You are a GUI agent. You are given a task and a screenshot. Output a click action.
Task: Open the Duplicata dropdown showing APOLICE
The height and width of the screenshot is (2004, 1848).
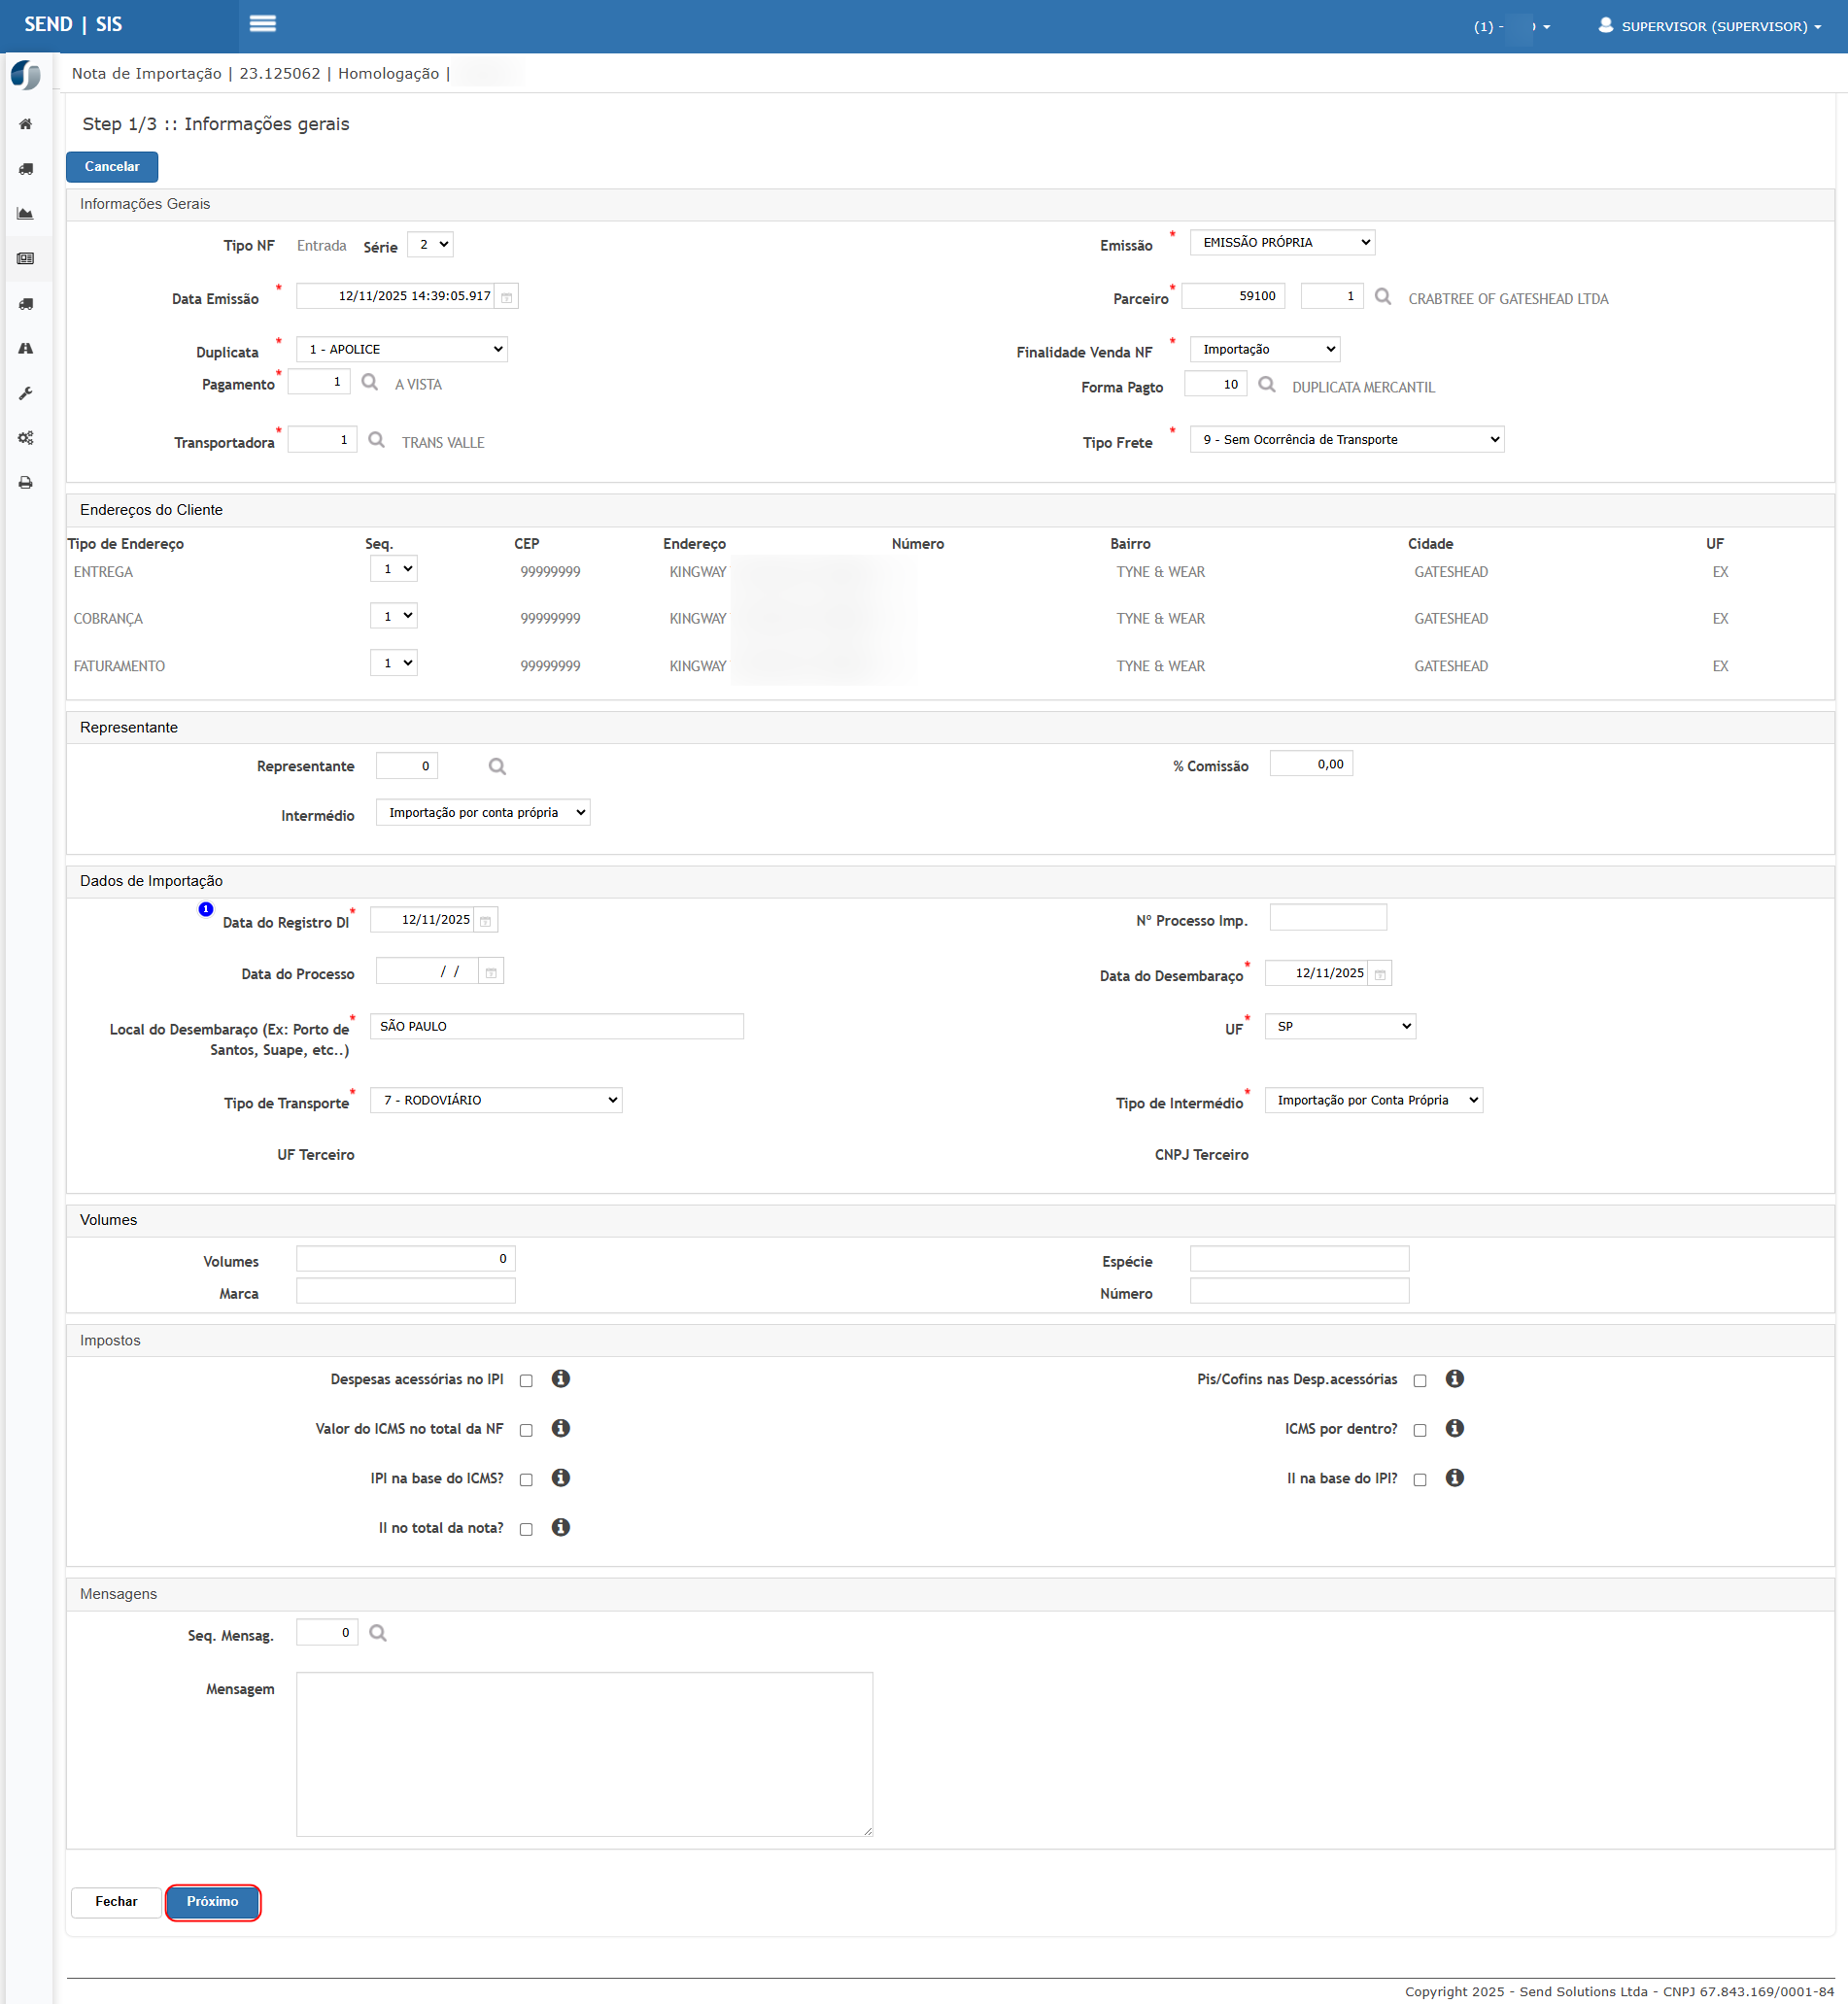click(x=402, y=349)
